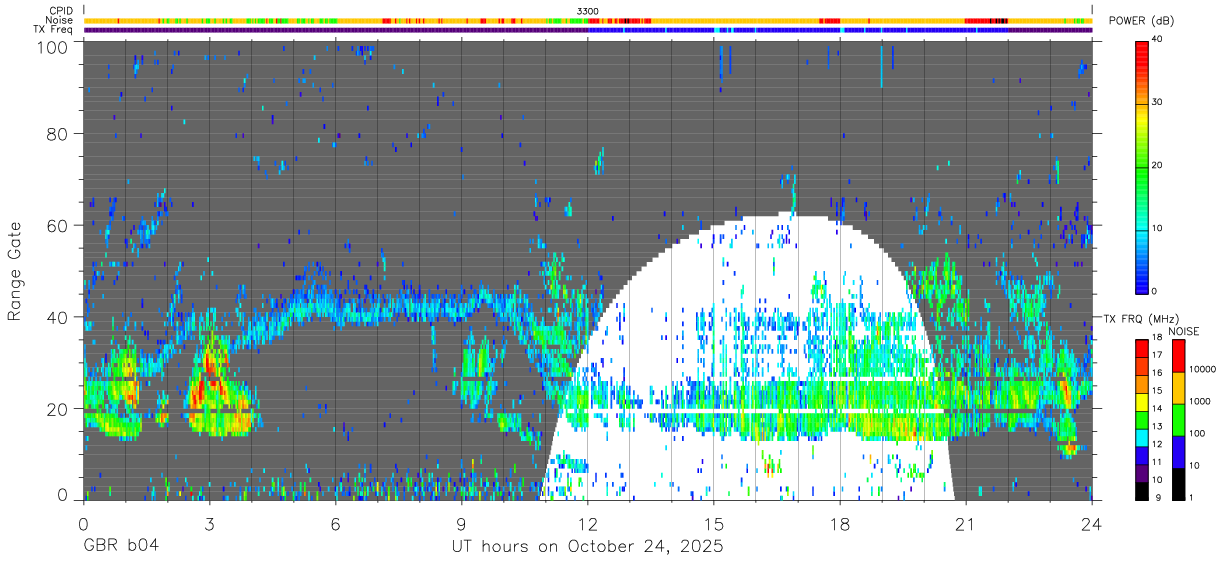Click the UT hours on October 24, 2025 title
Screen dimensions: 1228x567
click(588, 547)
